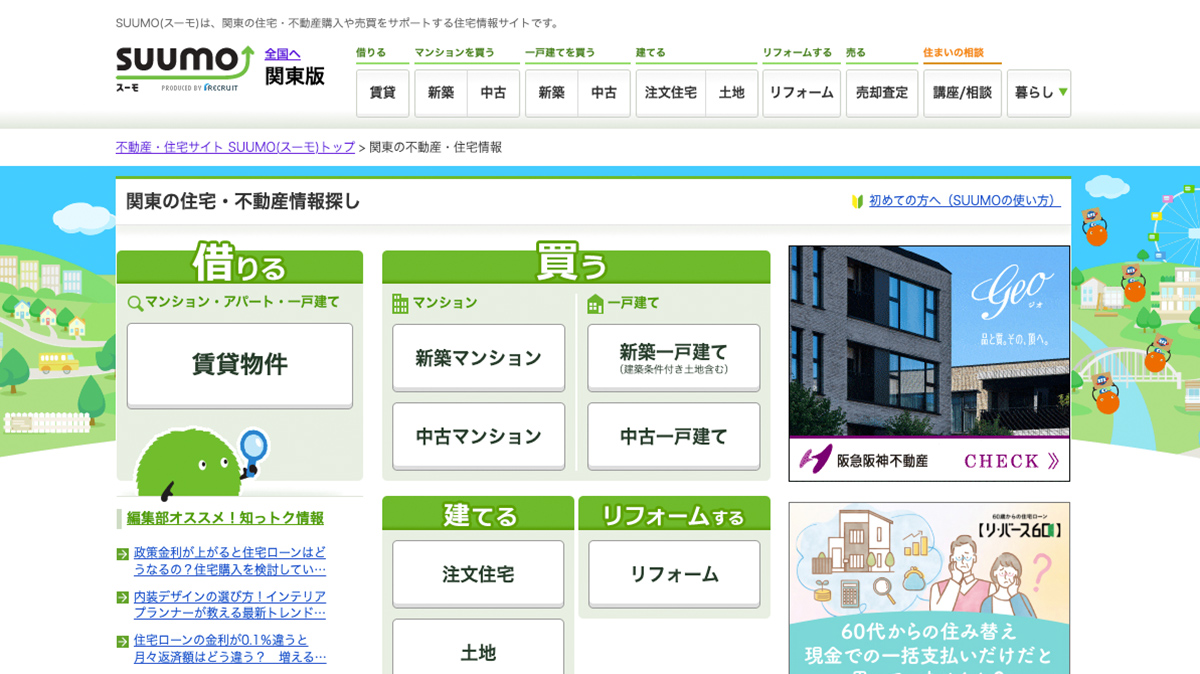Open リフォーム in the top navigation

[801, 93]
